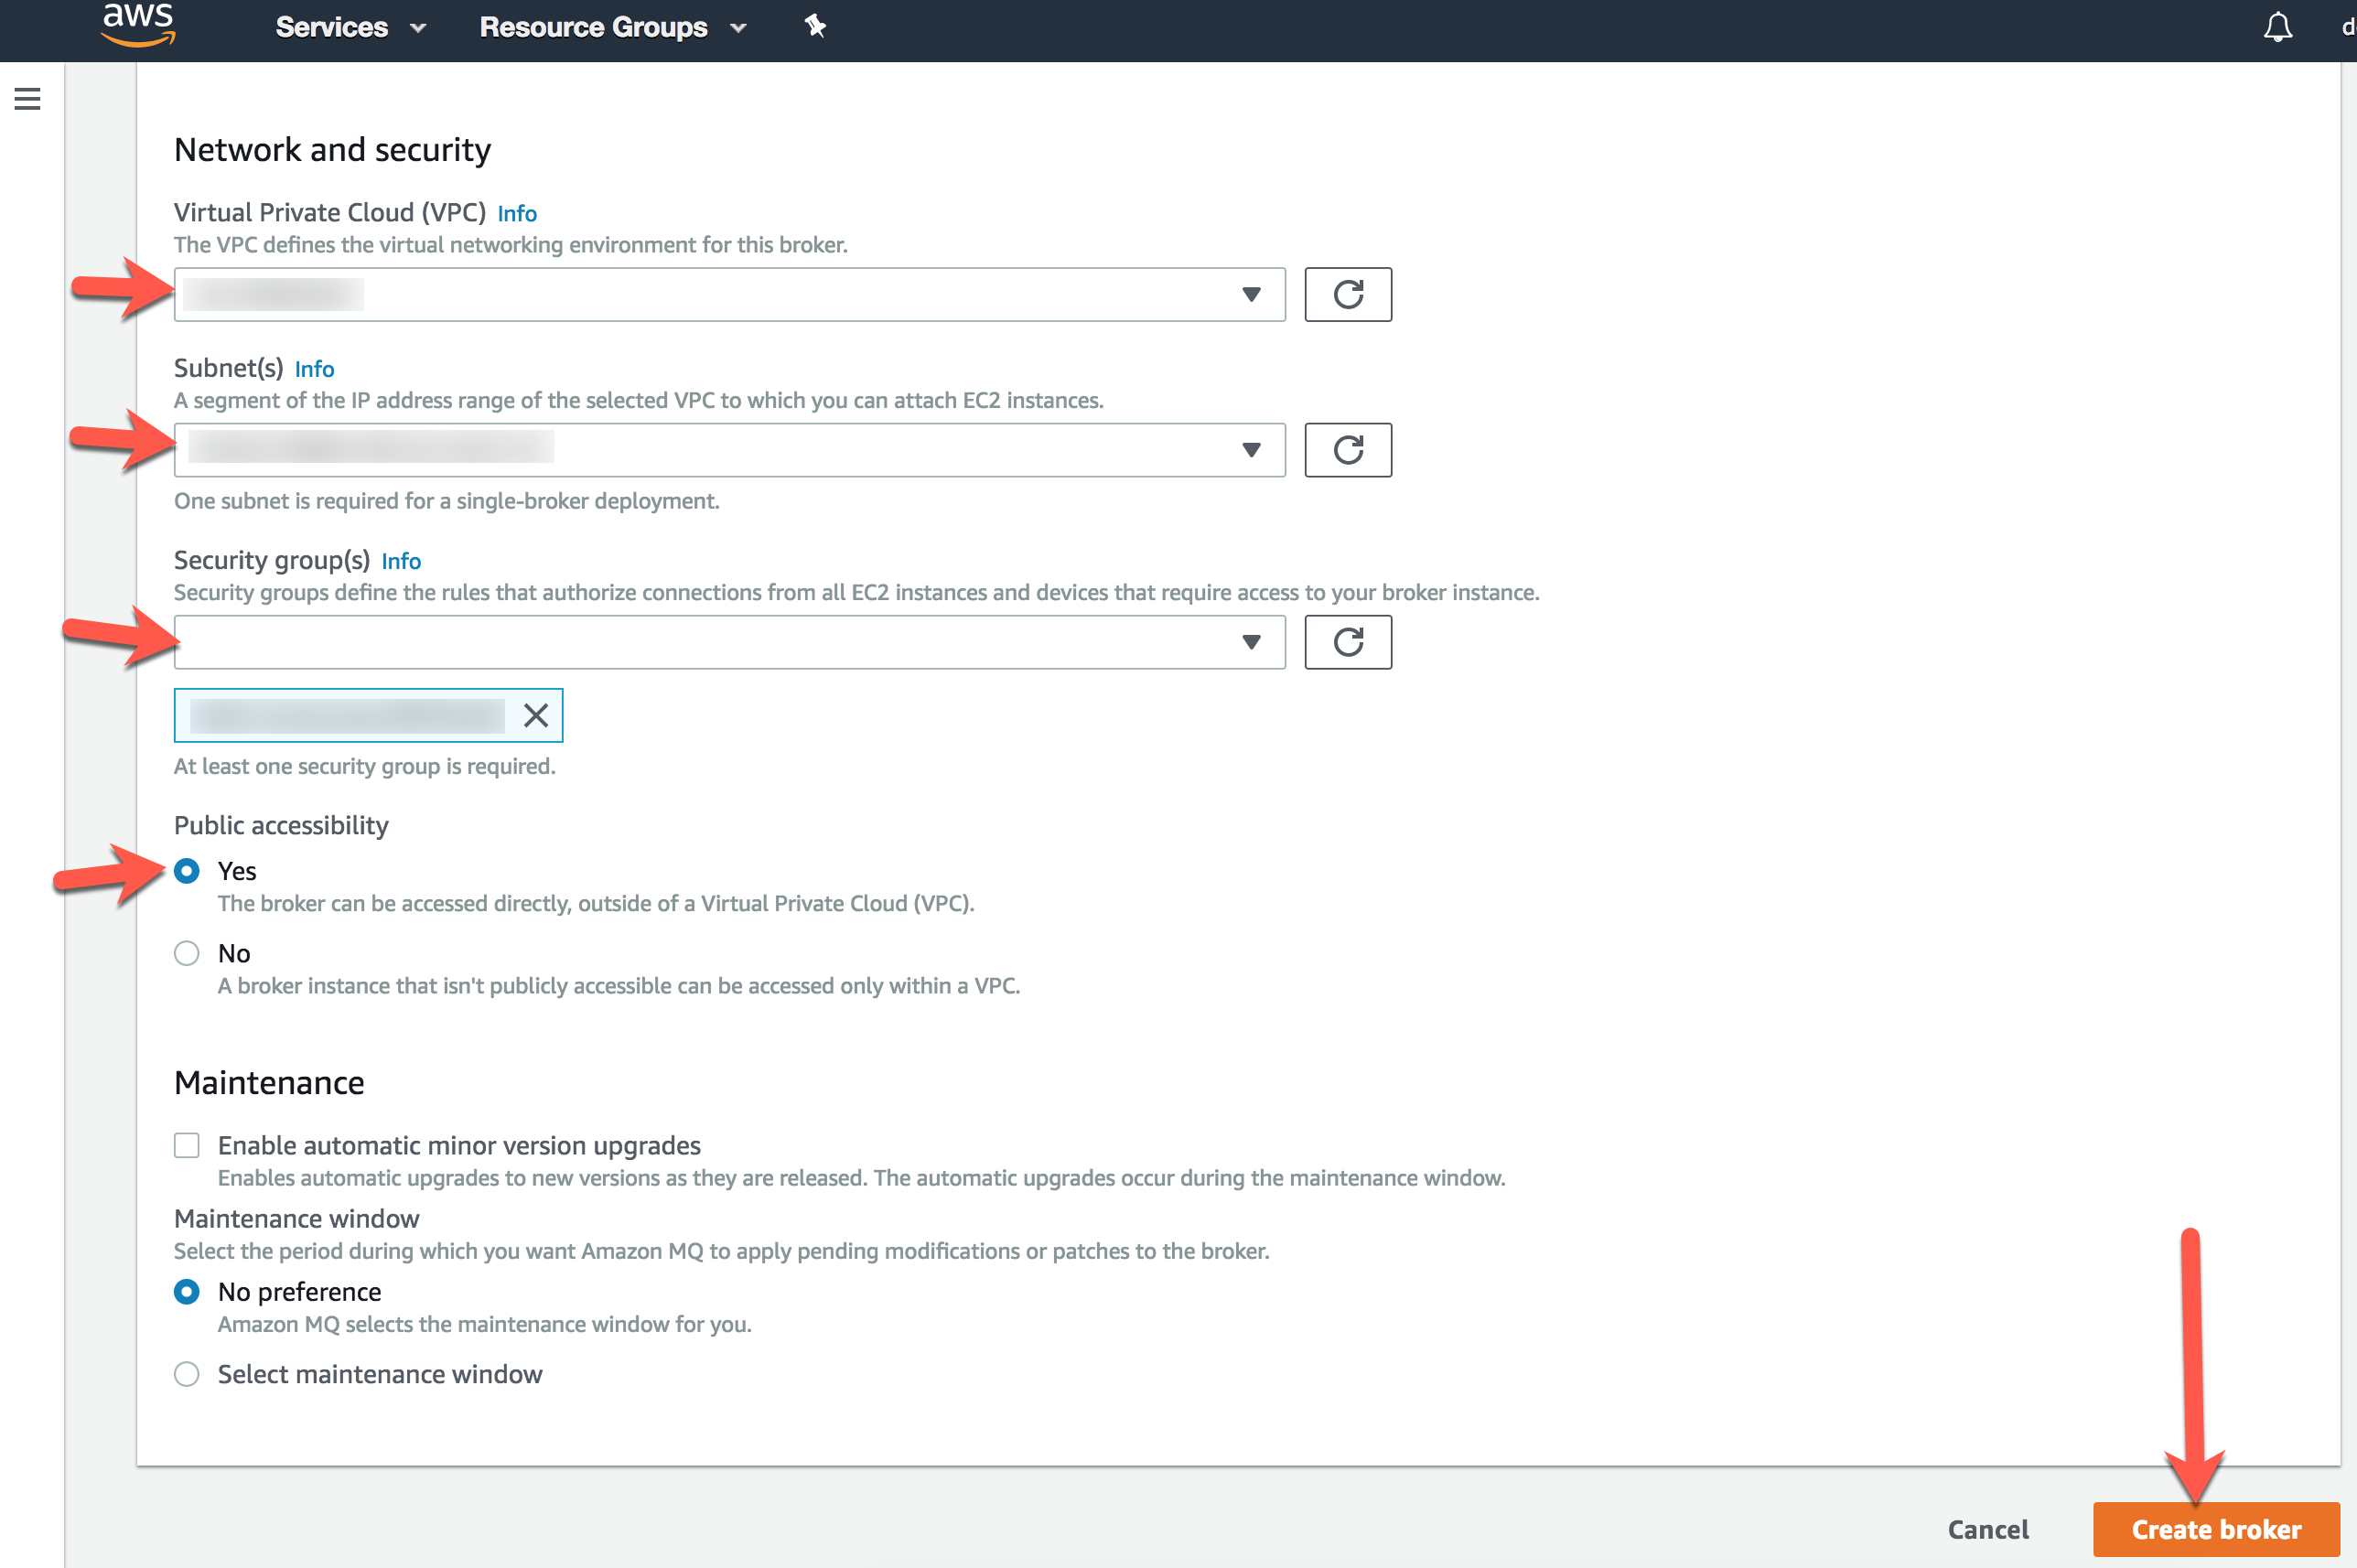The width and height of the screenshot is (2357, 1568).
Task: Open the Resource Groups menu
Action: [611, 27]
